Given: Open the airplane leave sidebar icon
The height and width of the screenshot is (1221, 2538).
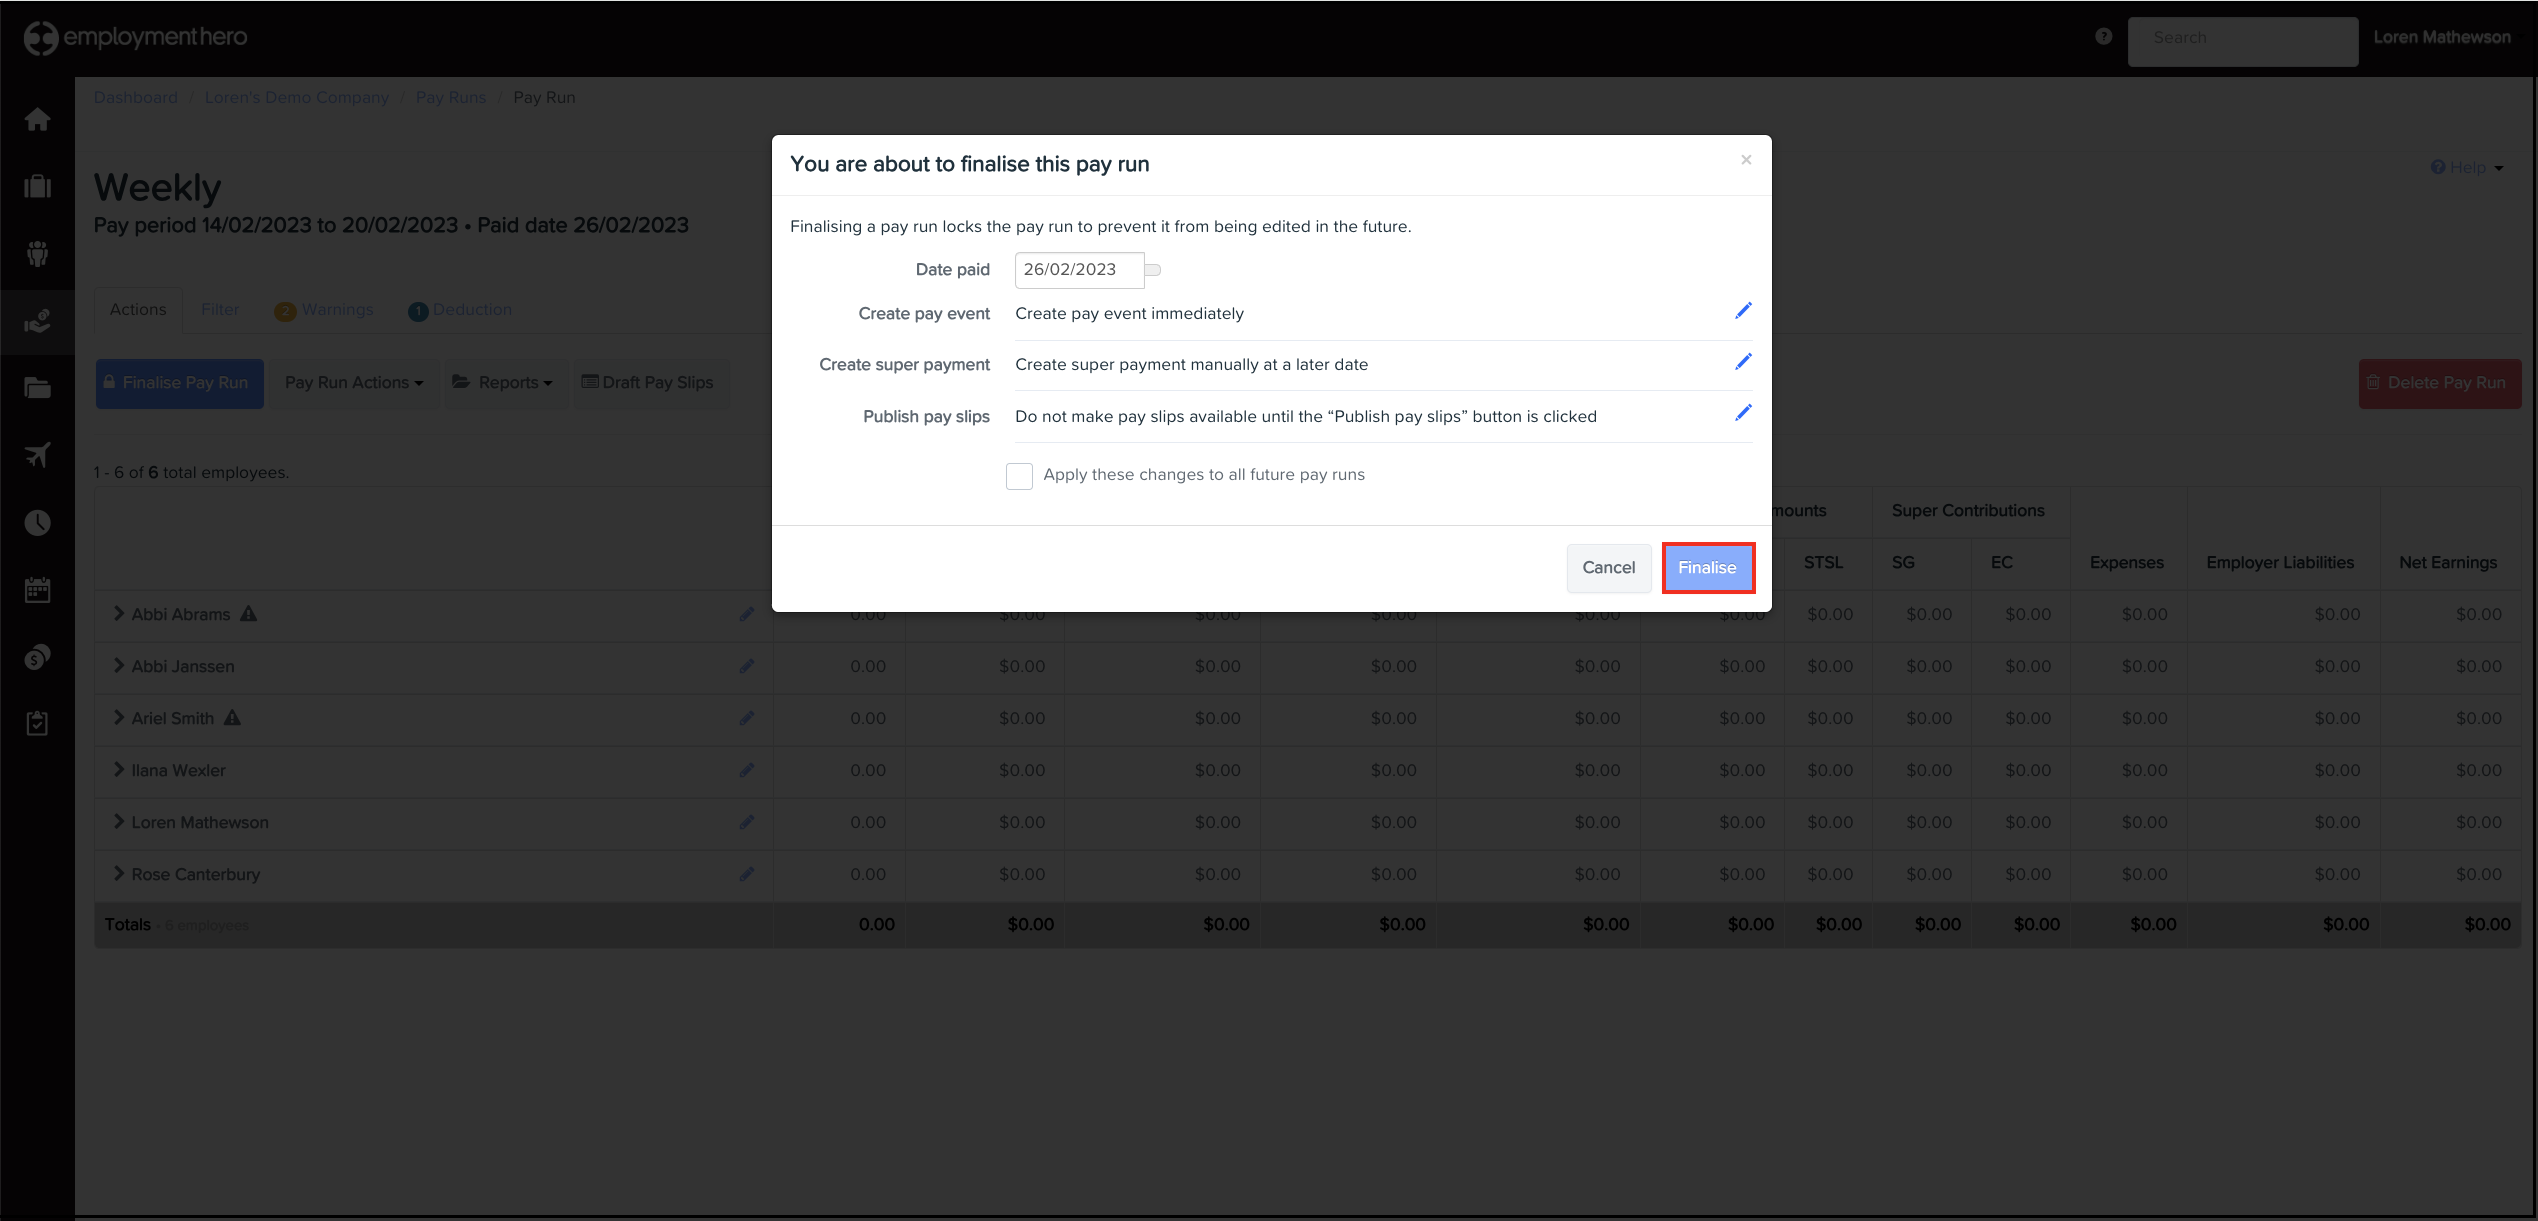Looking at the screenshot, I should click(x=38, y=456).
